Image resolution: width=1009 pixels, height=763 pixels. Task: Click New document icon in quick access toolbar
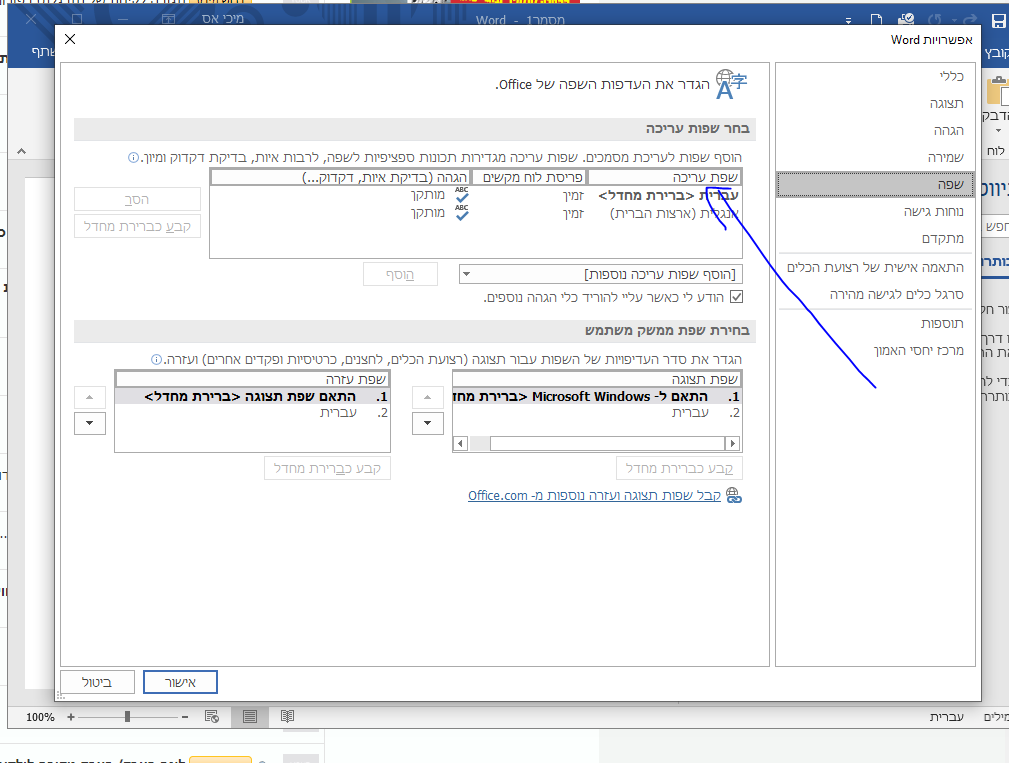pyautogui.click(x=876, y=21)
